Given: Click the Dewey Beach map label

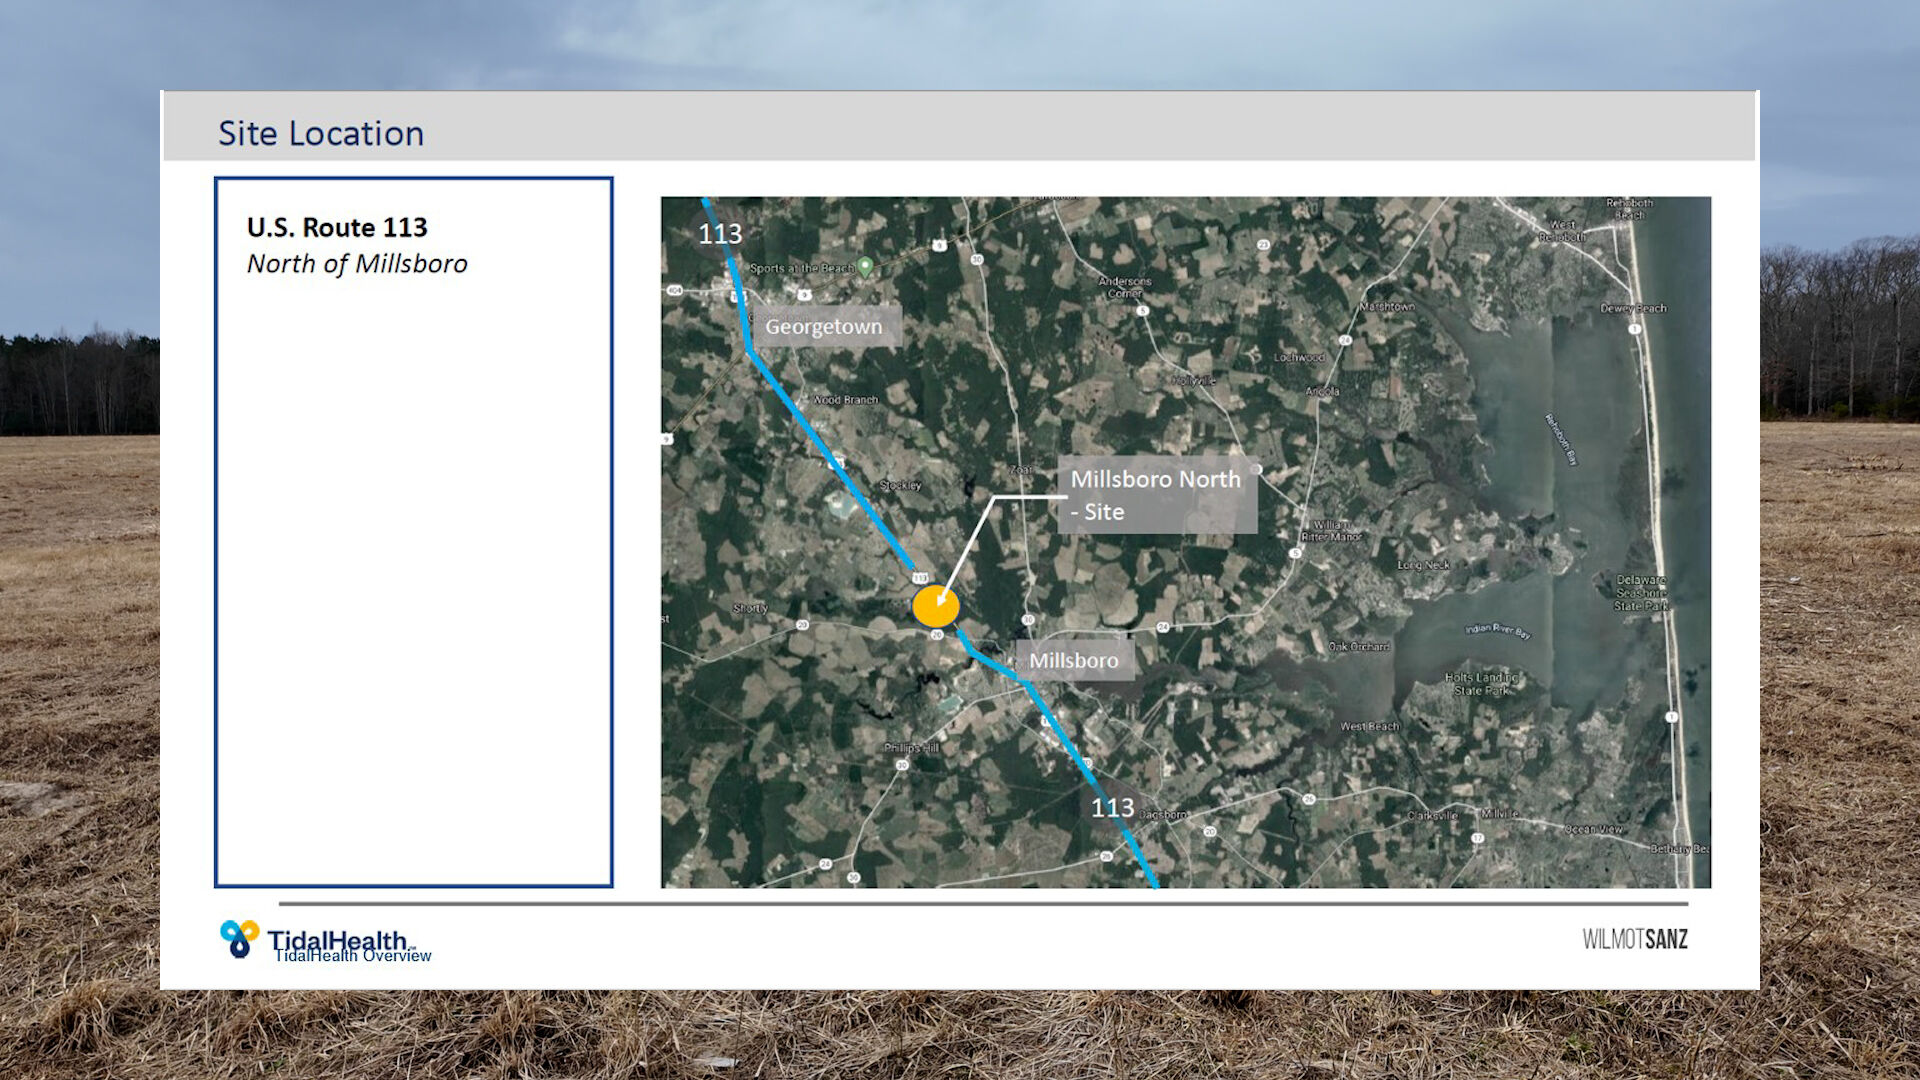Looking at the screenshot, I should [x=1632, y=308].
